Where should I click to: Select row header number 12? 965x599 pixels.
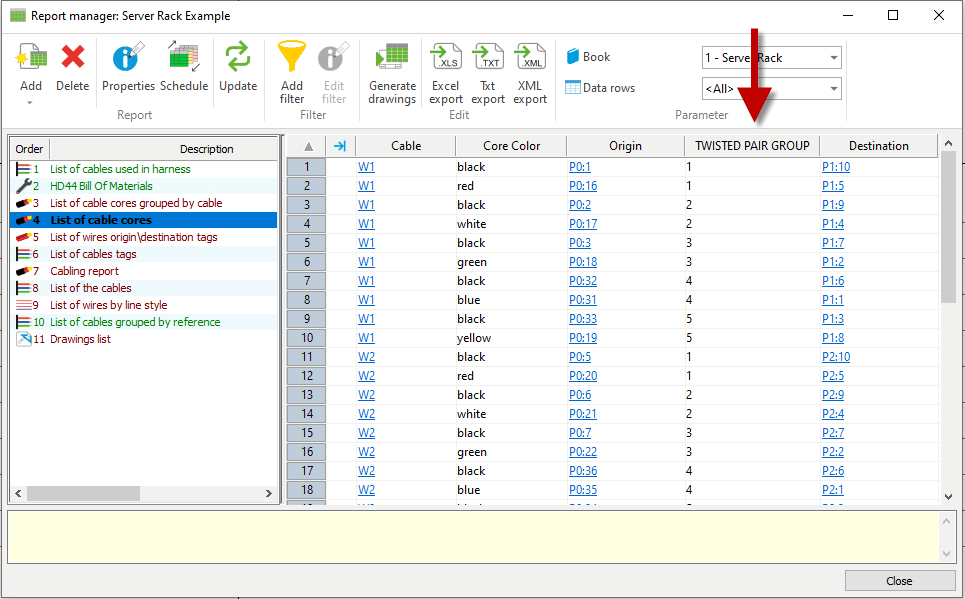point(306,376)
